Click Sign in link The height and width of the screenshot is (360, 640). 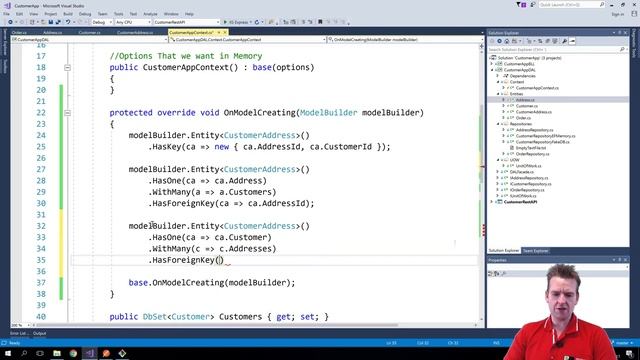tap(618, 14)
